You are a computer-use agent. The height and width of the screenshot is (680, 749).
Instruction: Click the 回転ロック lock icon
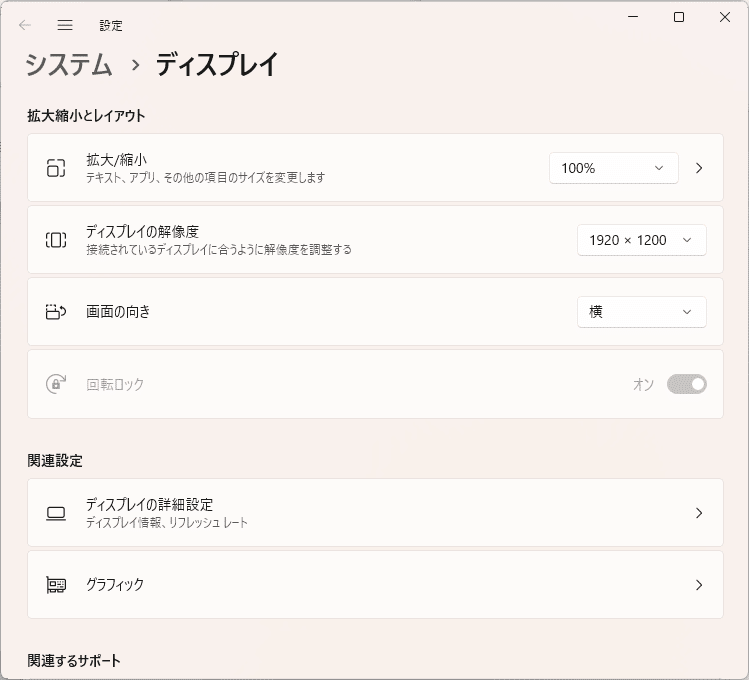click(56, 384)
